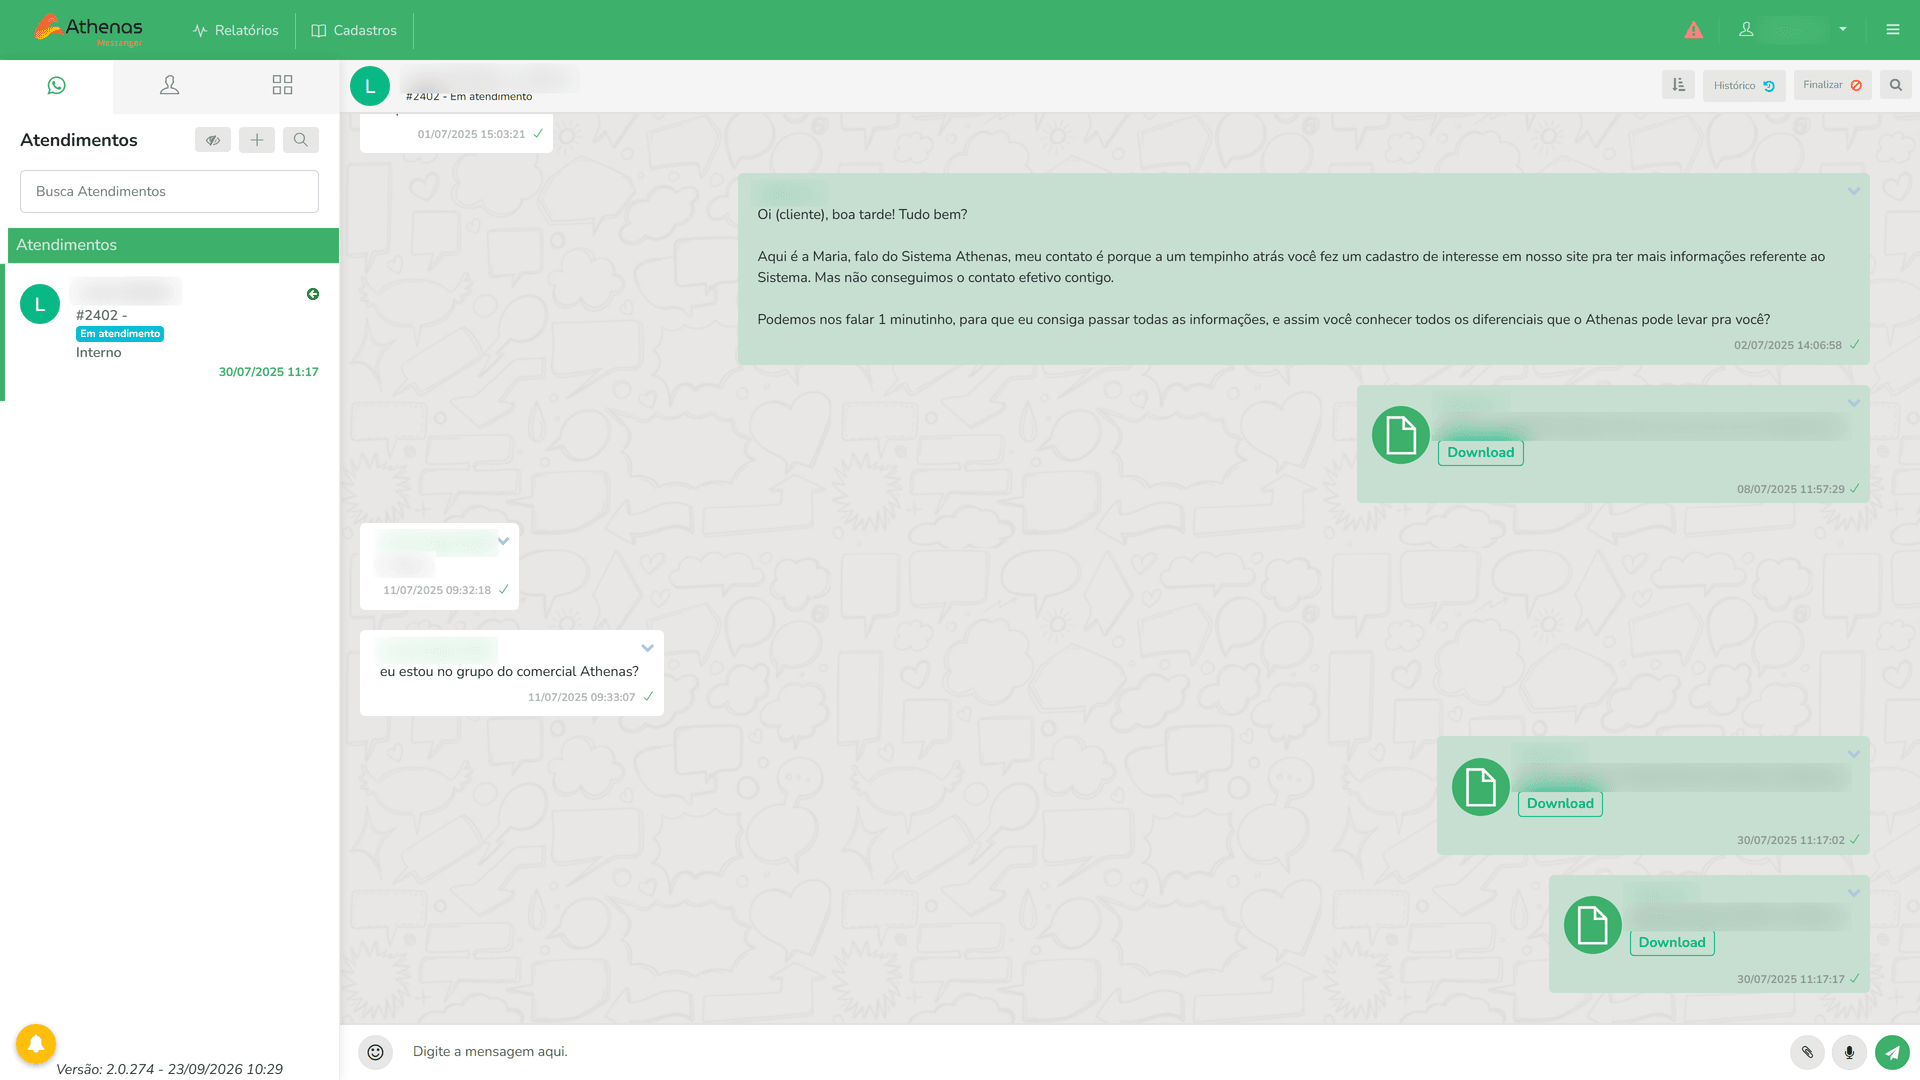Download the file sent 08/07/2025 11:57:29
Screen dimensions: 1920x1080
[1480, 453]
